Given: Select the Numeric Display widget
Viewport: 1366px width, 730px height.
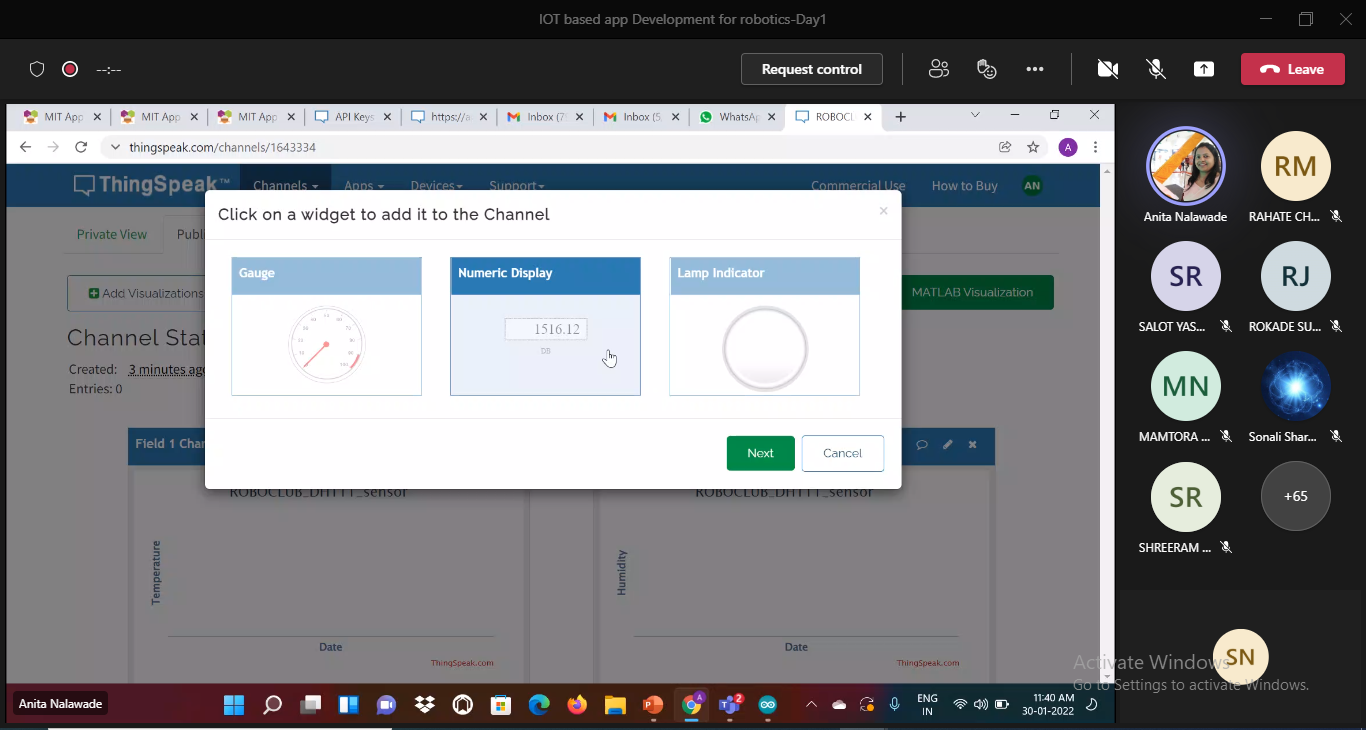Looking at the screenshot, I should 545,327.
